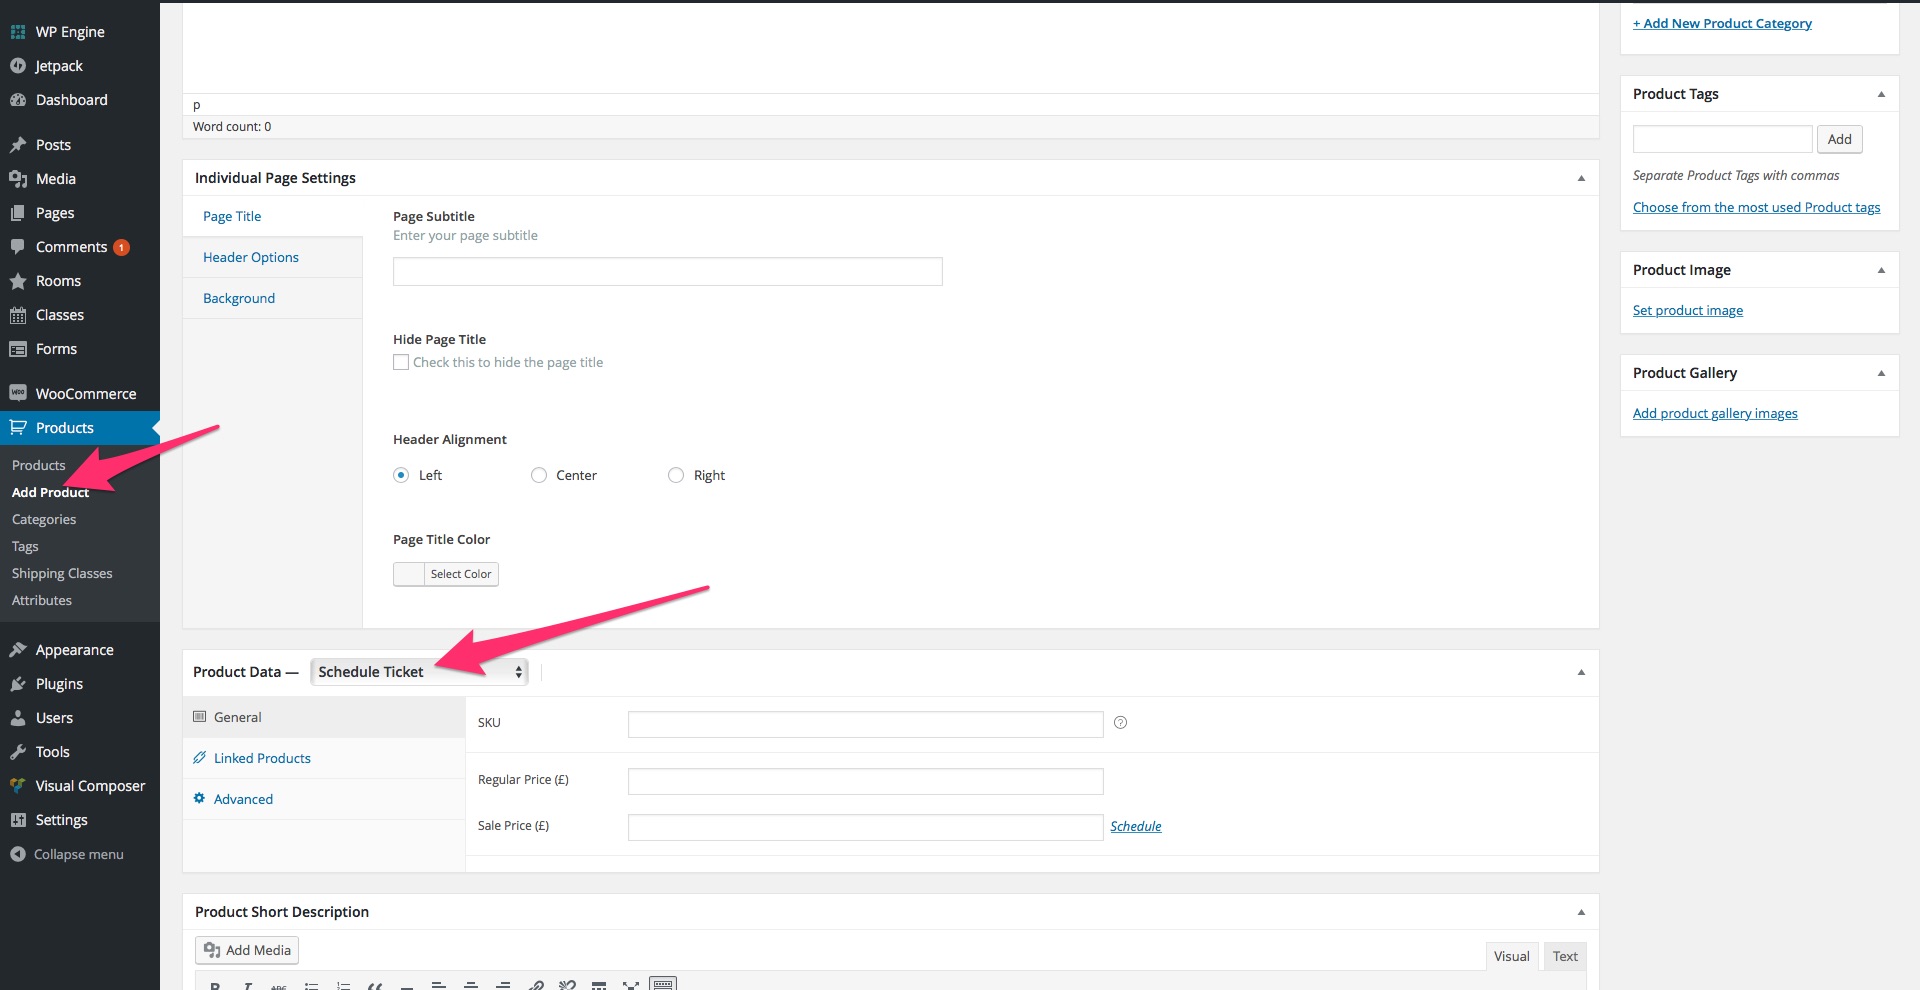Choose from the most used Product tags
The height and width of the screenshot is (990, 1920).
pyautogui.click(x=1756, y=207)
